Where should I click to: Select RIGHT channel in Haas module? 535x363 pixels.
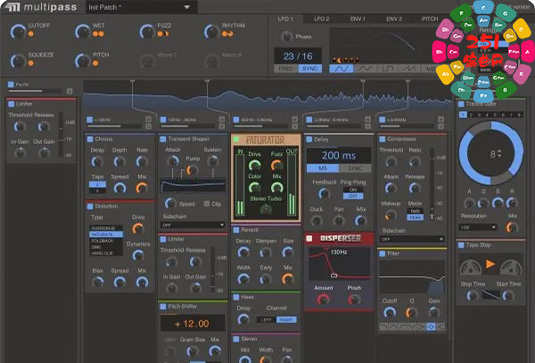286,320
